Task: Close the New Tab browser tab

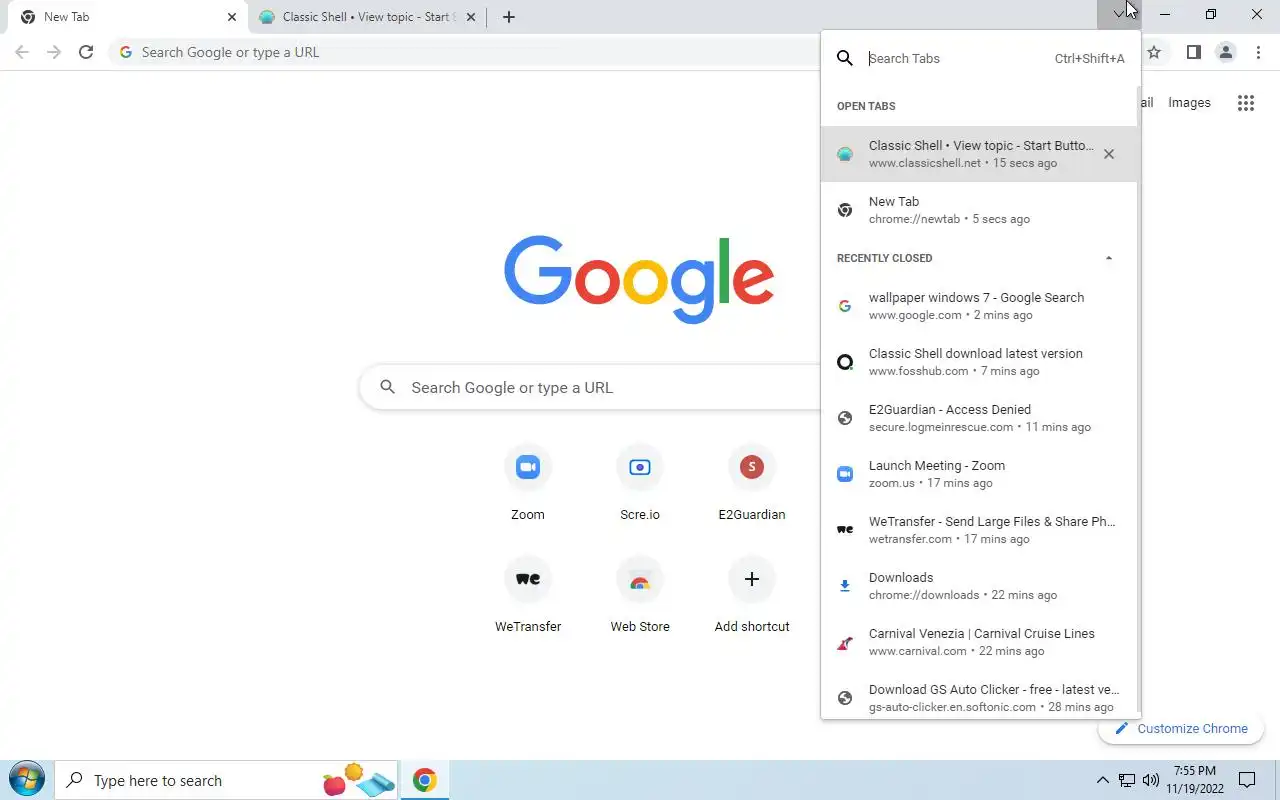Action: tap(232, 17)
